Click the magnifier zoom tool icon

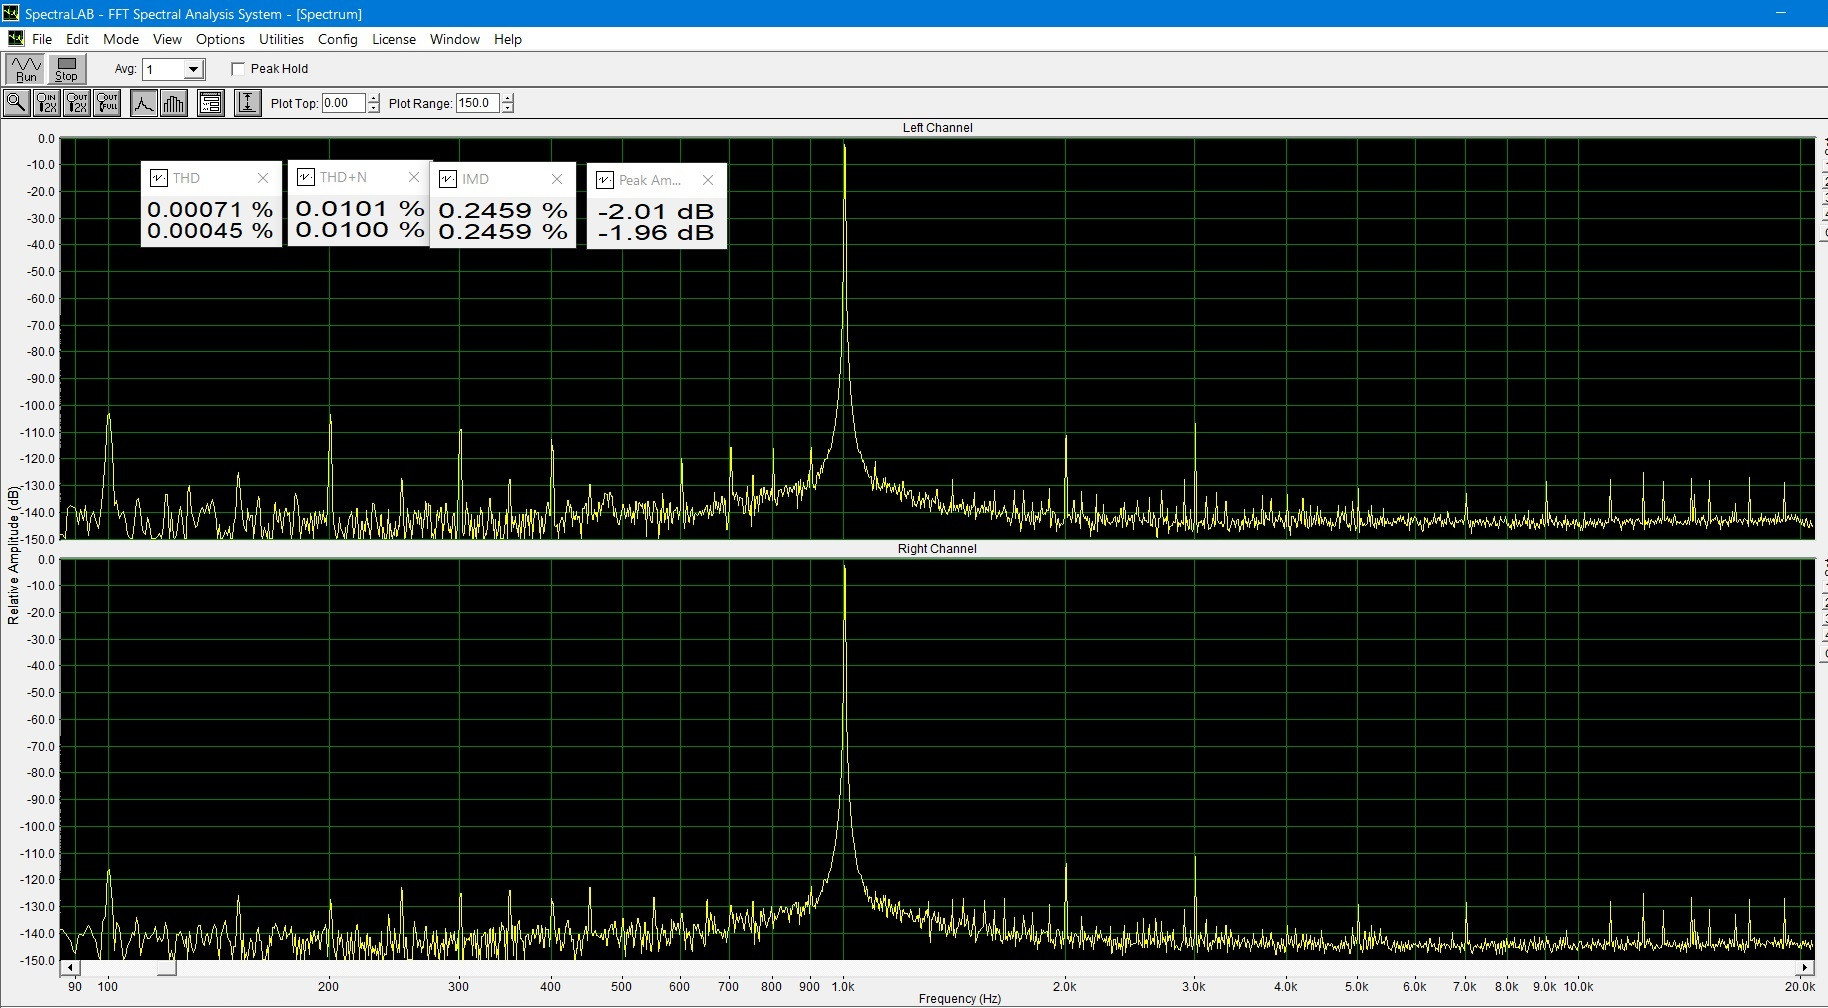click(16, 103)
